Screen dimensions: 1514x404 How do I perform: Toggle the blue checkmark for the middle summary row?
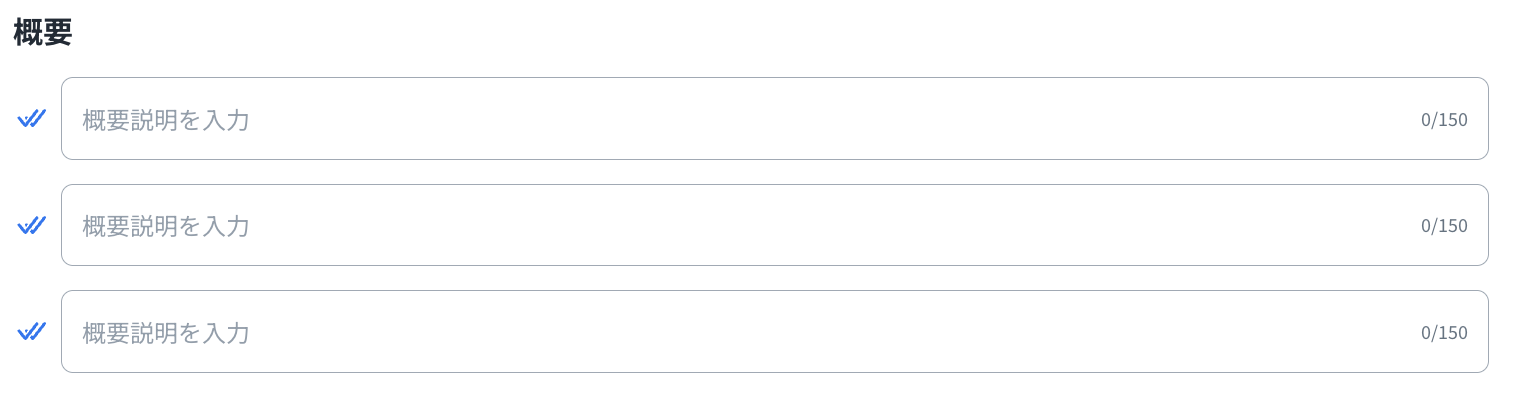point(32,225)
